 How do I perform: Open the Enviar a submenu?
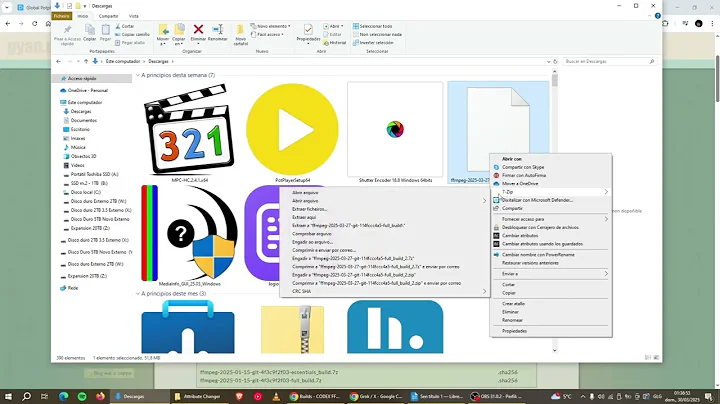pyautogui.click(x=551, y=274)
